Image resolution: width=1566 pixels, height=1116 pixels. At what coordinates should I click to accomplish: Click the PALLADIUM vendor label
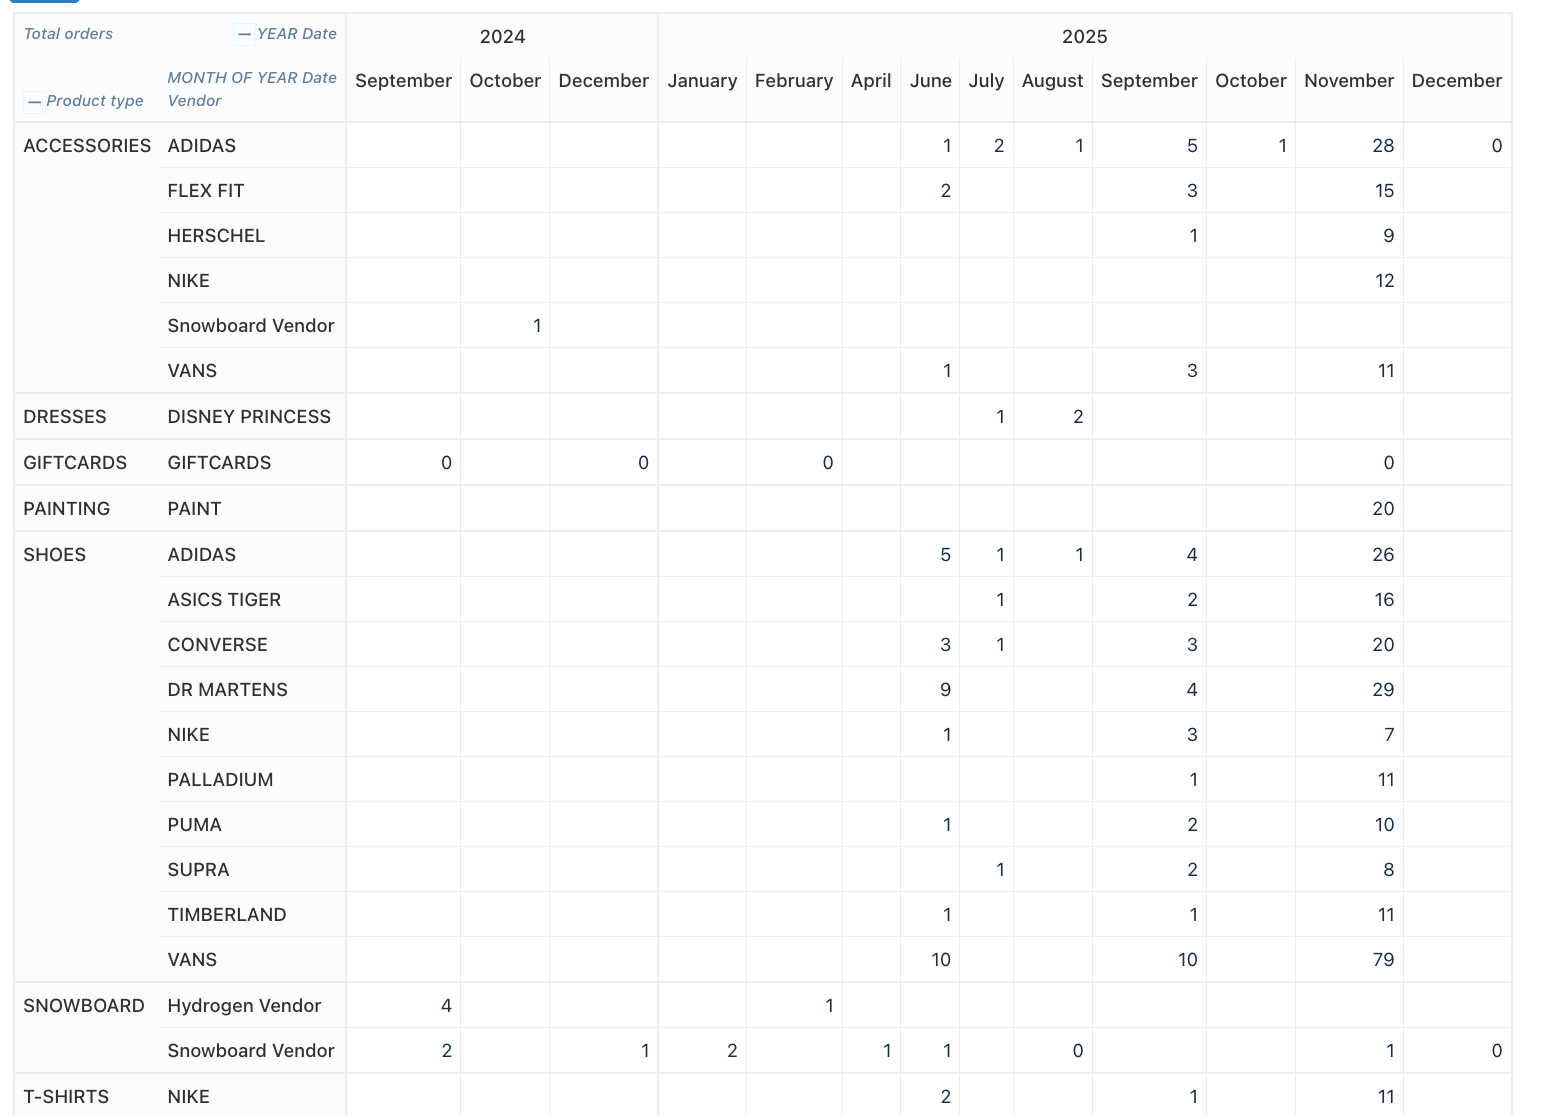click(220, 780)
